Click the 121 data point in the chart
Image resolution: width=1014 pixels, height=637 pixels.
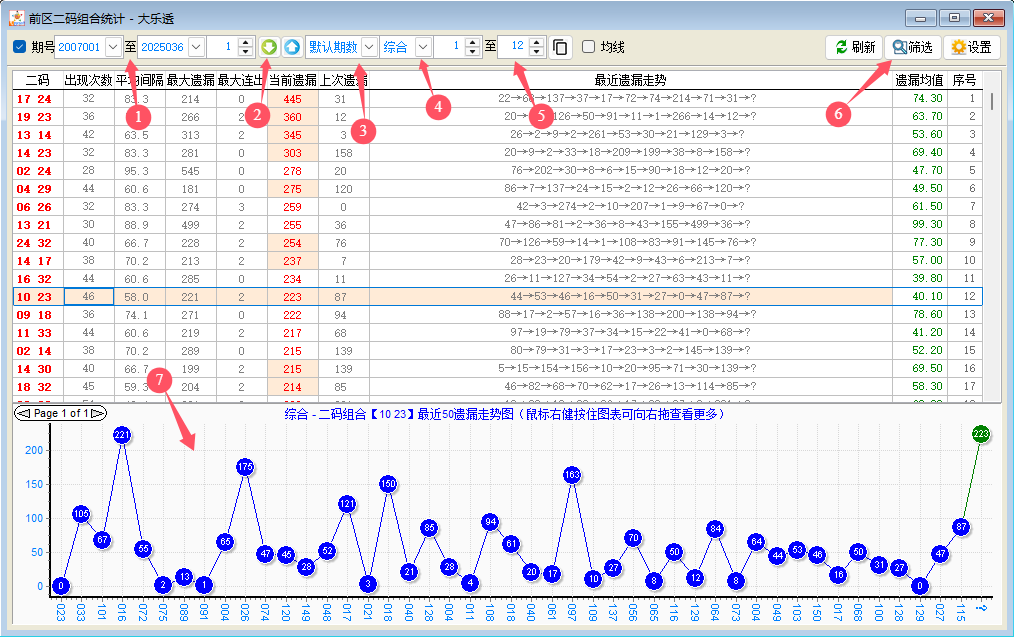(347, 503)
